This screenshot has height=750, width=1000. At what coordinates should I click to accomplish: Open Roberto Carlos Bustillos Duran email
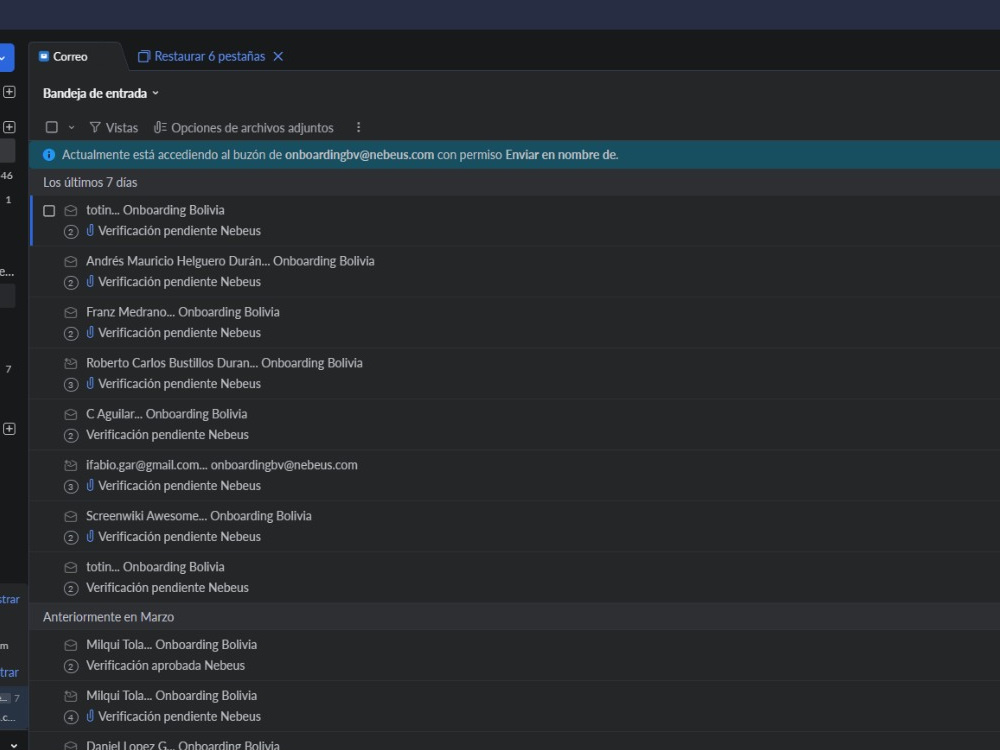[x=514, y=374]
